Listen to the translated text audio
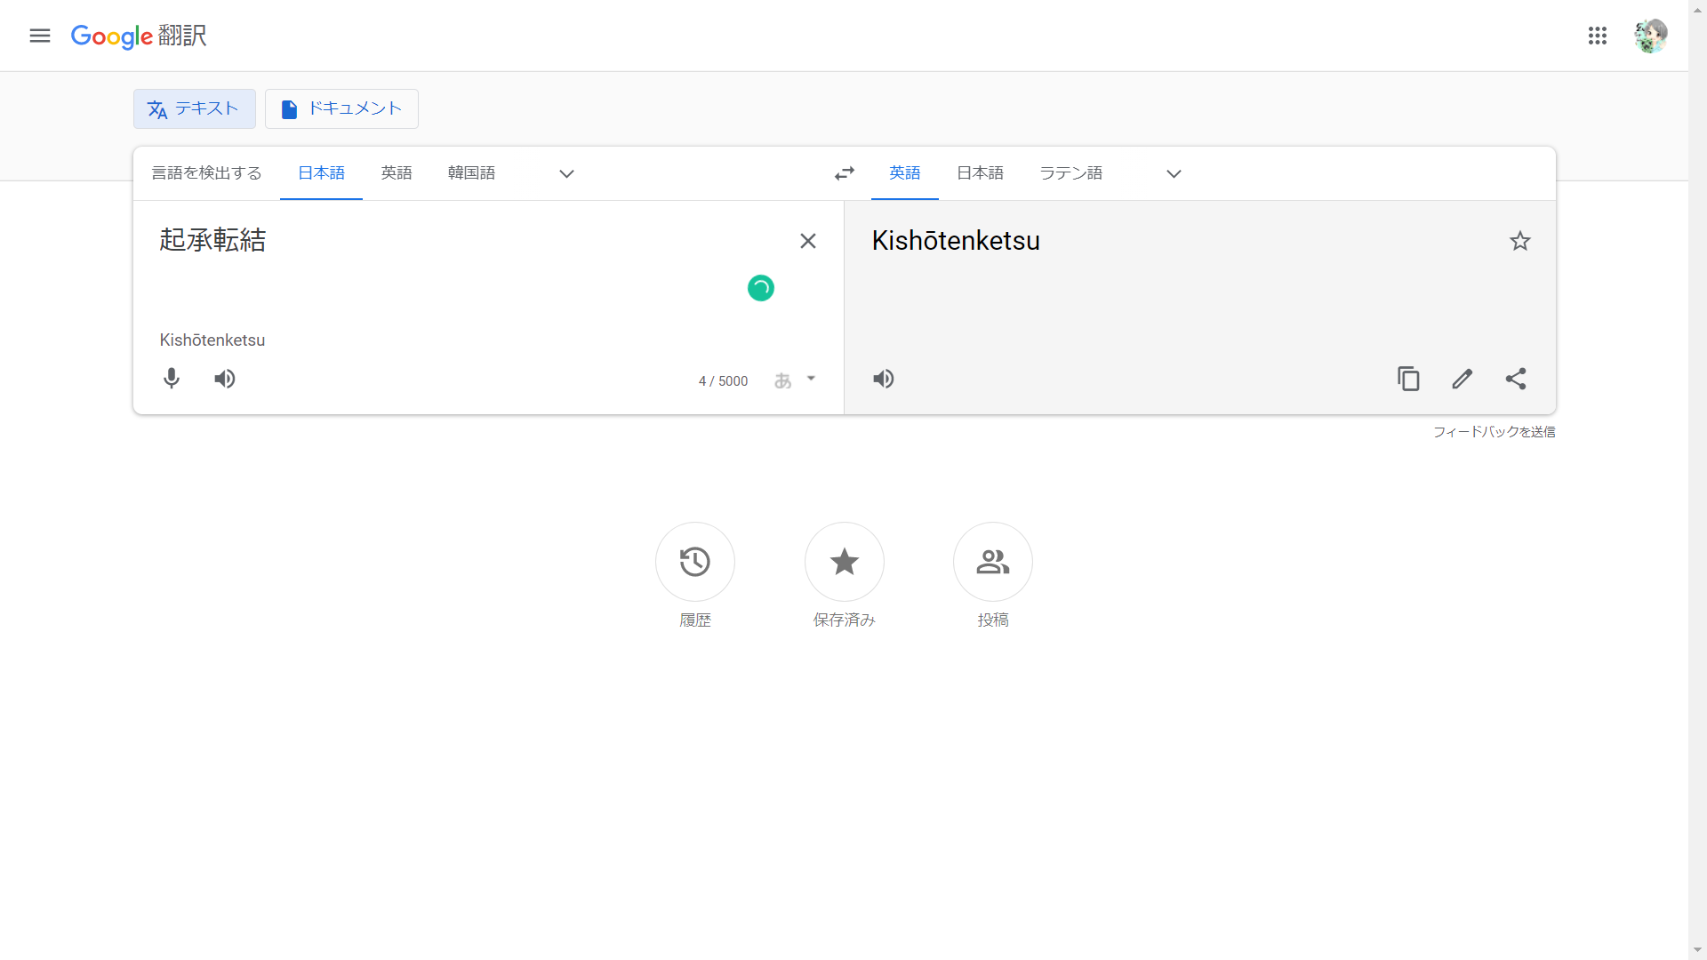The height and width of the screenshot is (960, 1707). click(x=883, y=379)
